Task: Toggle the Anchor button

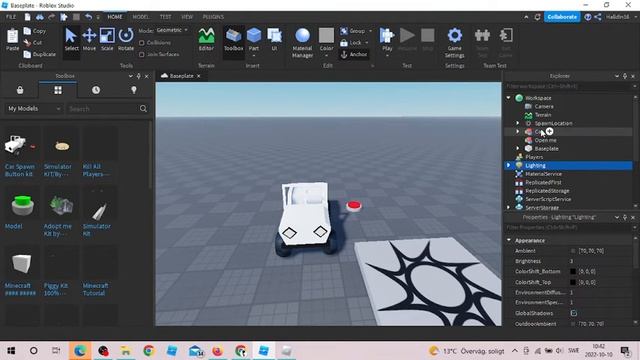Action: 354,54
